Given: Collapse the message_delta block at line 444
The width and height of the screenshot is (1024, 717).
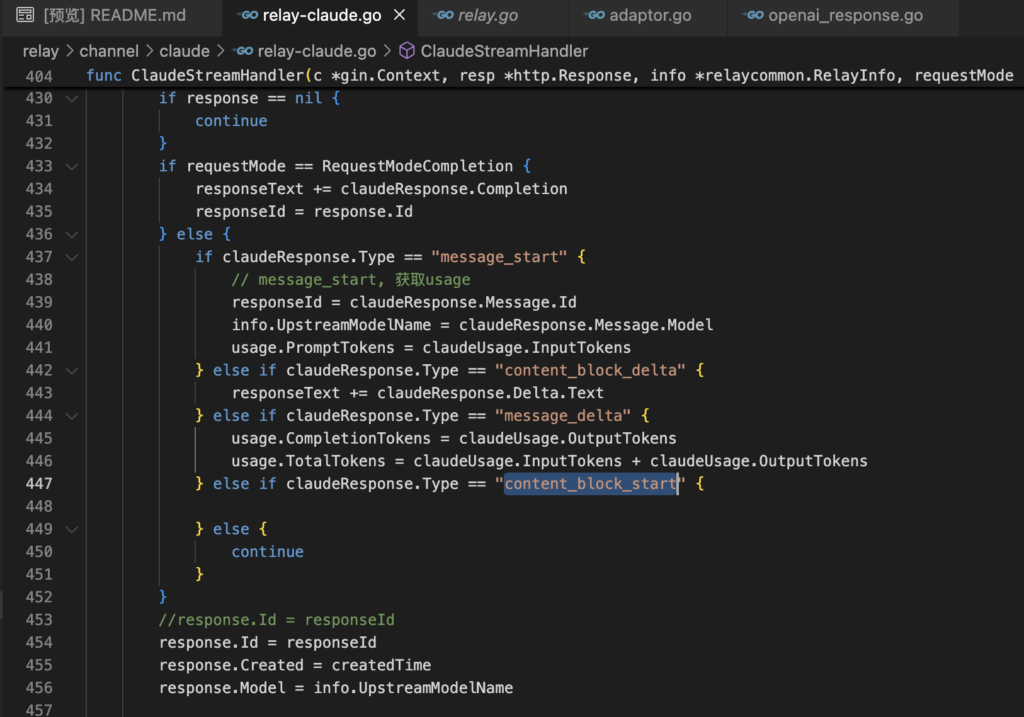Looking at the screenshot, I should tap(72, 416).
